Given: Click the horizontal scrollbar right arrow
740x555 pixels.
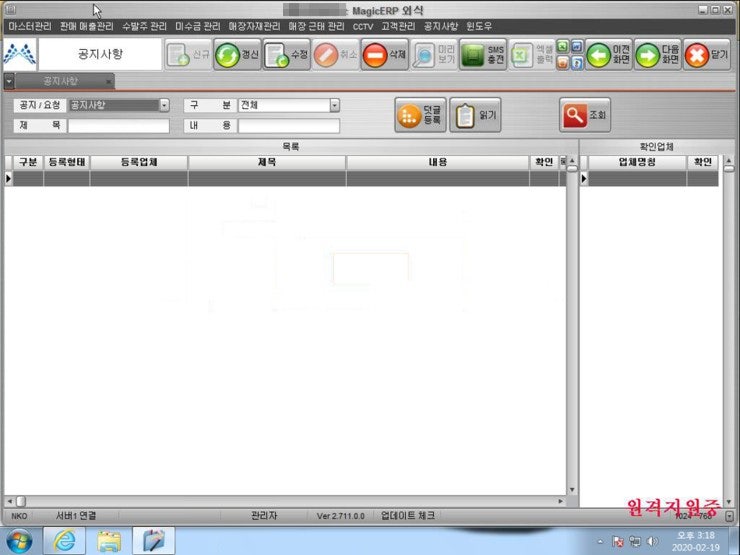Looking at the screenshot, I should [x=561, y=501].
